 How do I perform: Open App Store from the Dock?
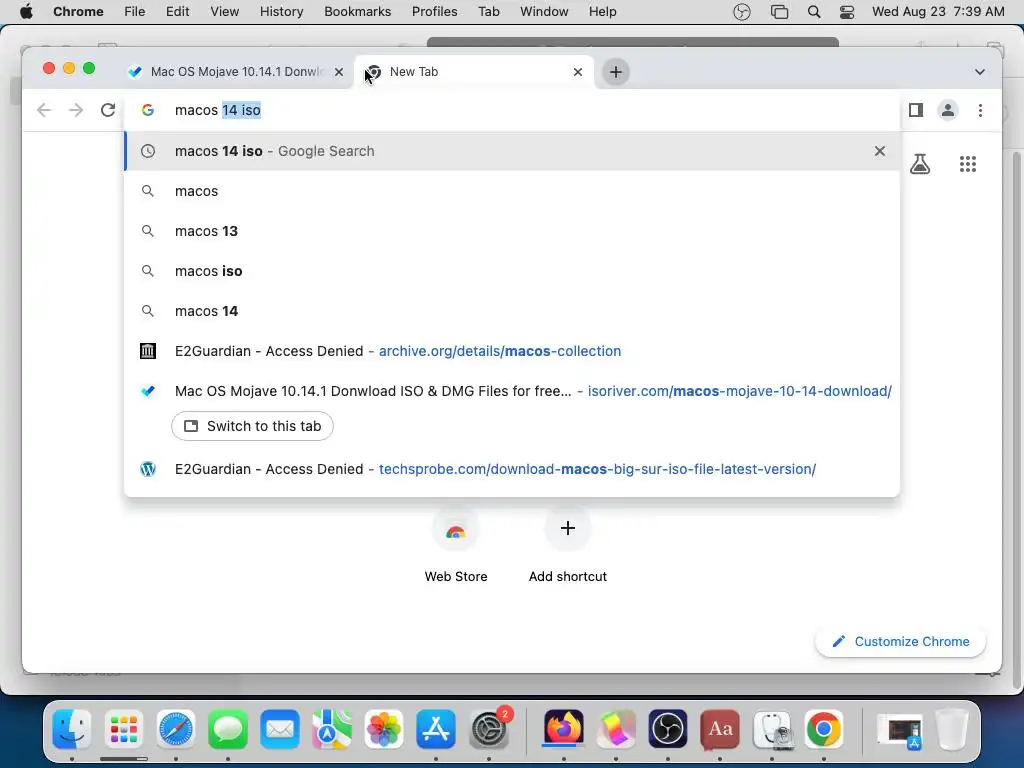point(436,729)
